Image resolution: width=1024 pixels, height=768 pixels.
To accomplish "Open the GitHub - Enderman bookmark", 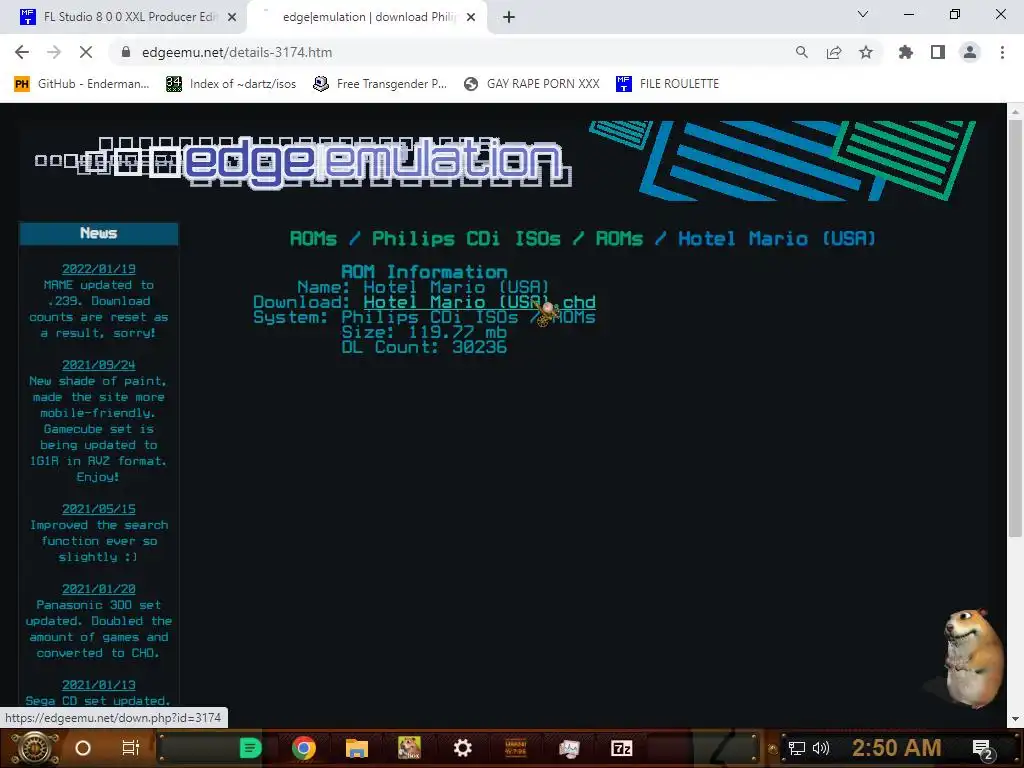I will 82,84.
